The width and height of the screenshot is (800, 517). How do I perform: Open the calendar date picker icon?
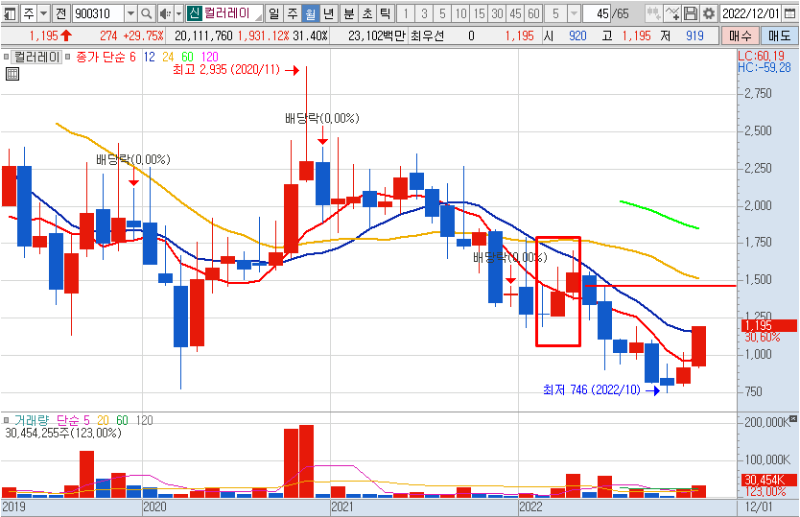pyautogui.click(x=791, y=13)
